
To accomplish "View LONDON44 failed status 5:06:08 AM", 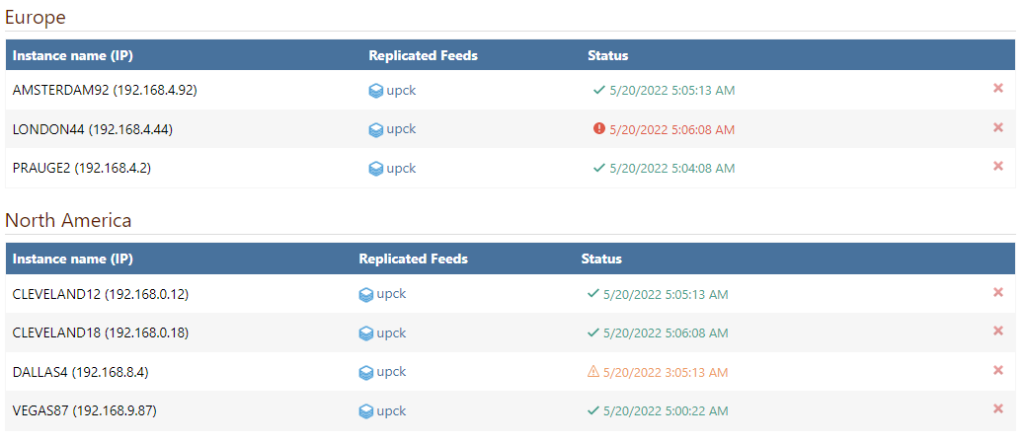I will (x=671, y=129).
